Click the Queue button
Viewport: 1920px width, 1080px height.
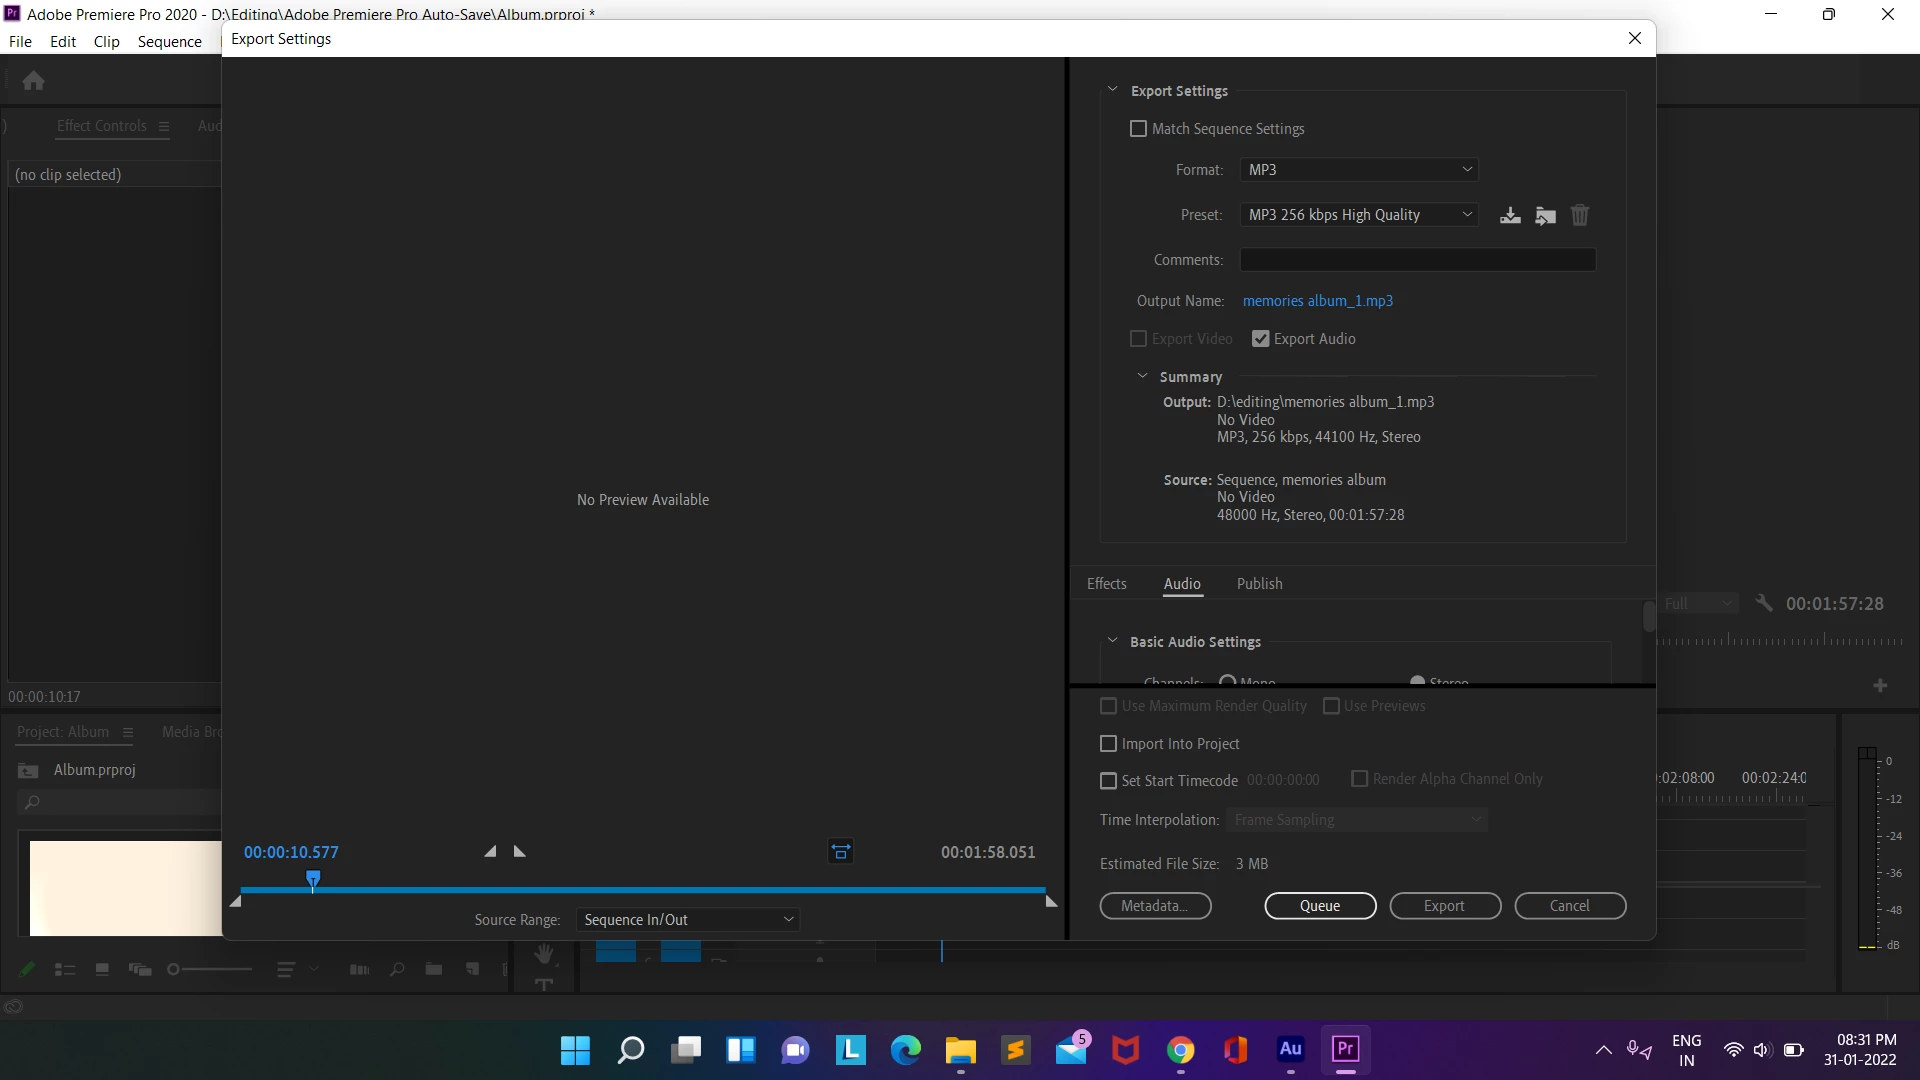pos(1320,906)
